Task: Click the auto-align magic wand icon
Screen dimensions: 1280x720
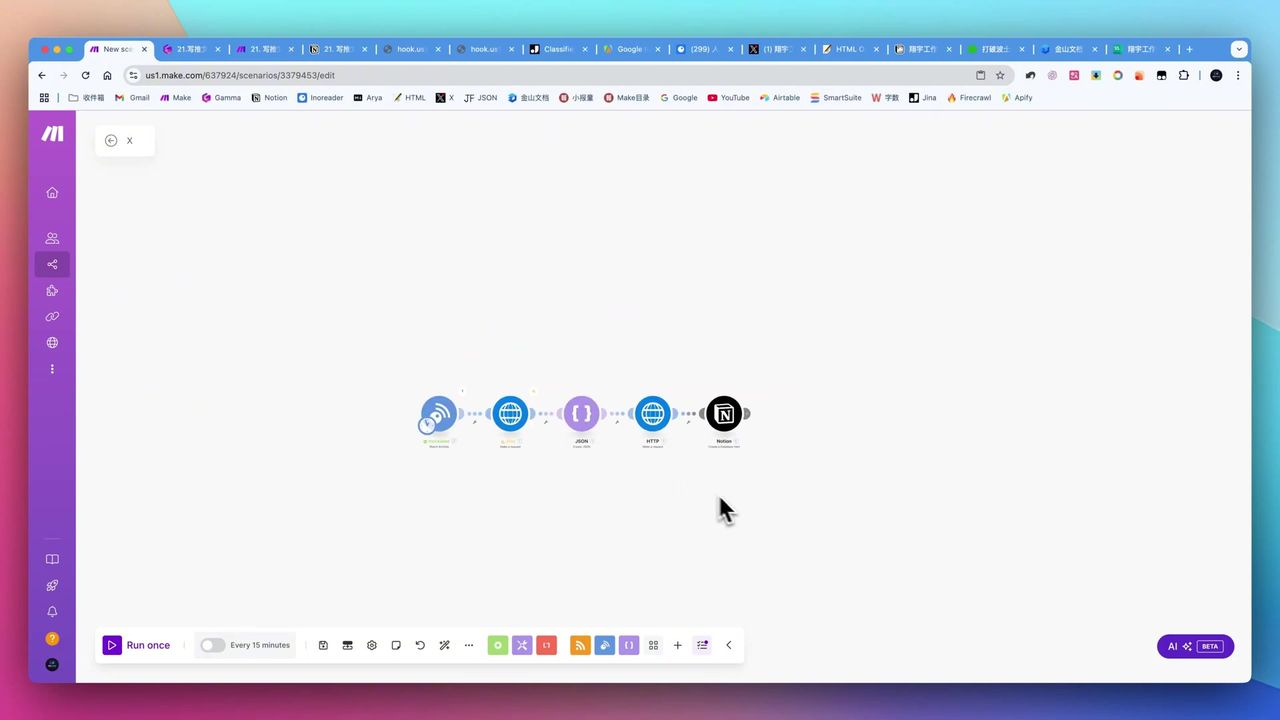Action: click(x=444, y=646)
